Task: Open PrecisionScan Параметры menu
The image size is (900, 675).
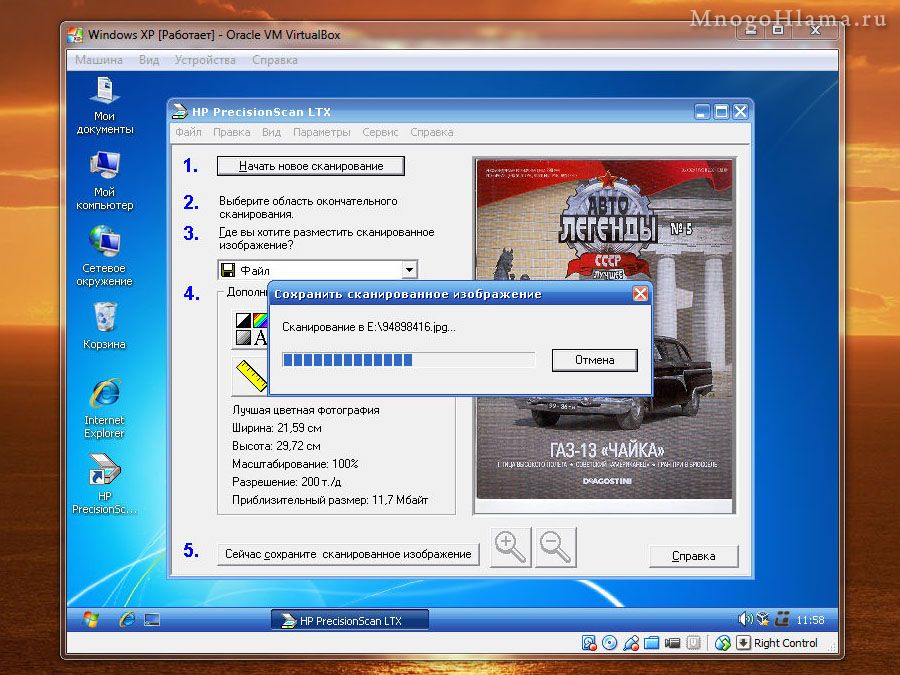Action: coord(321,132)
